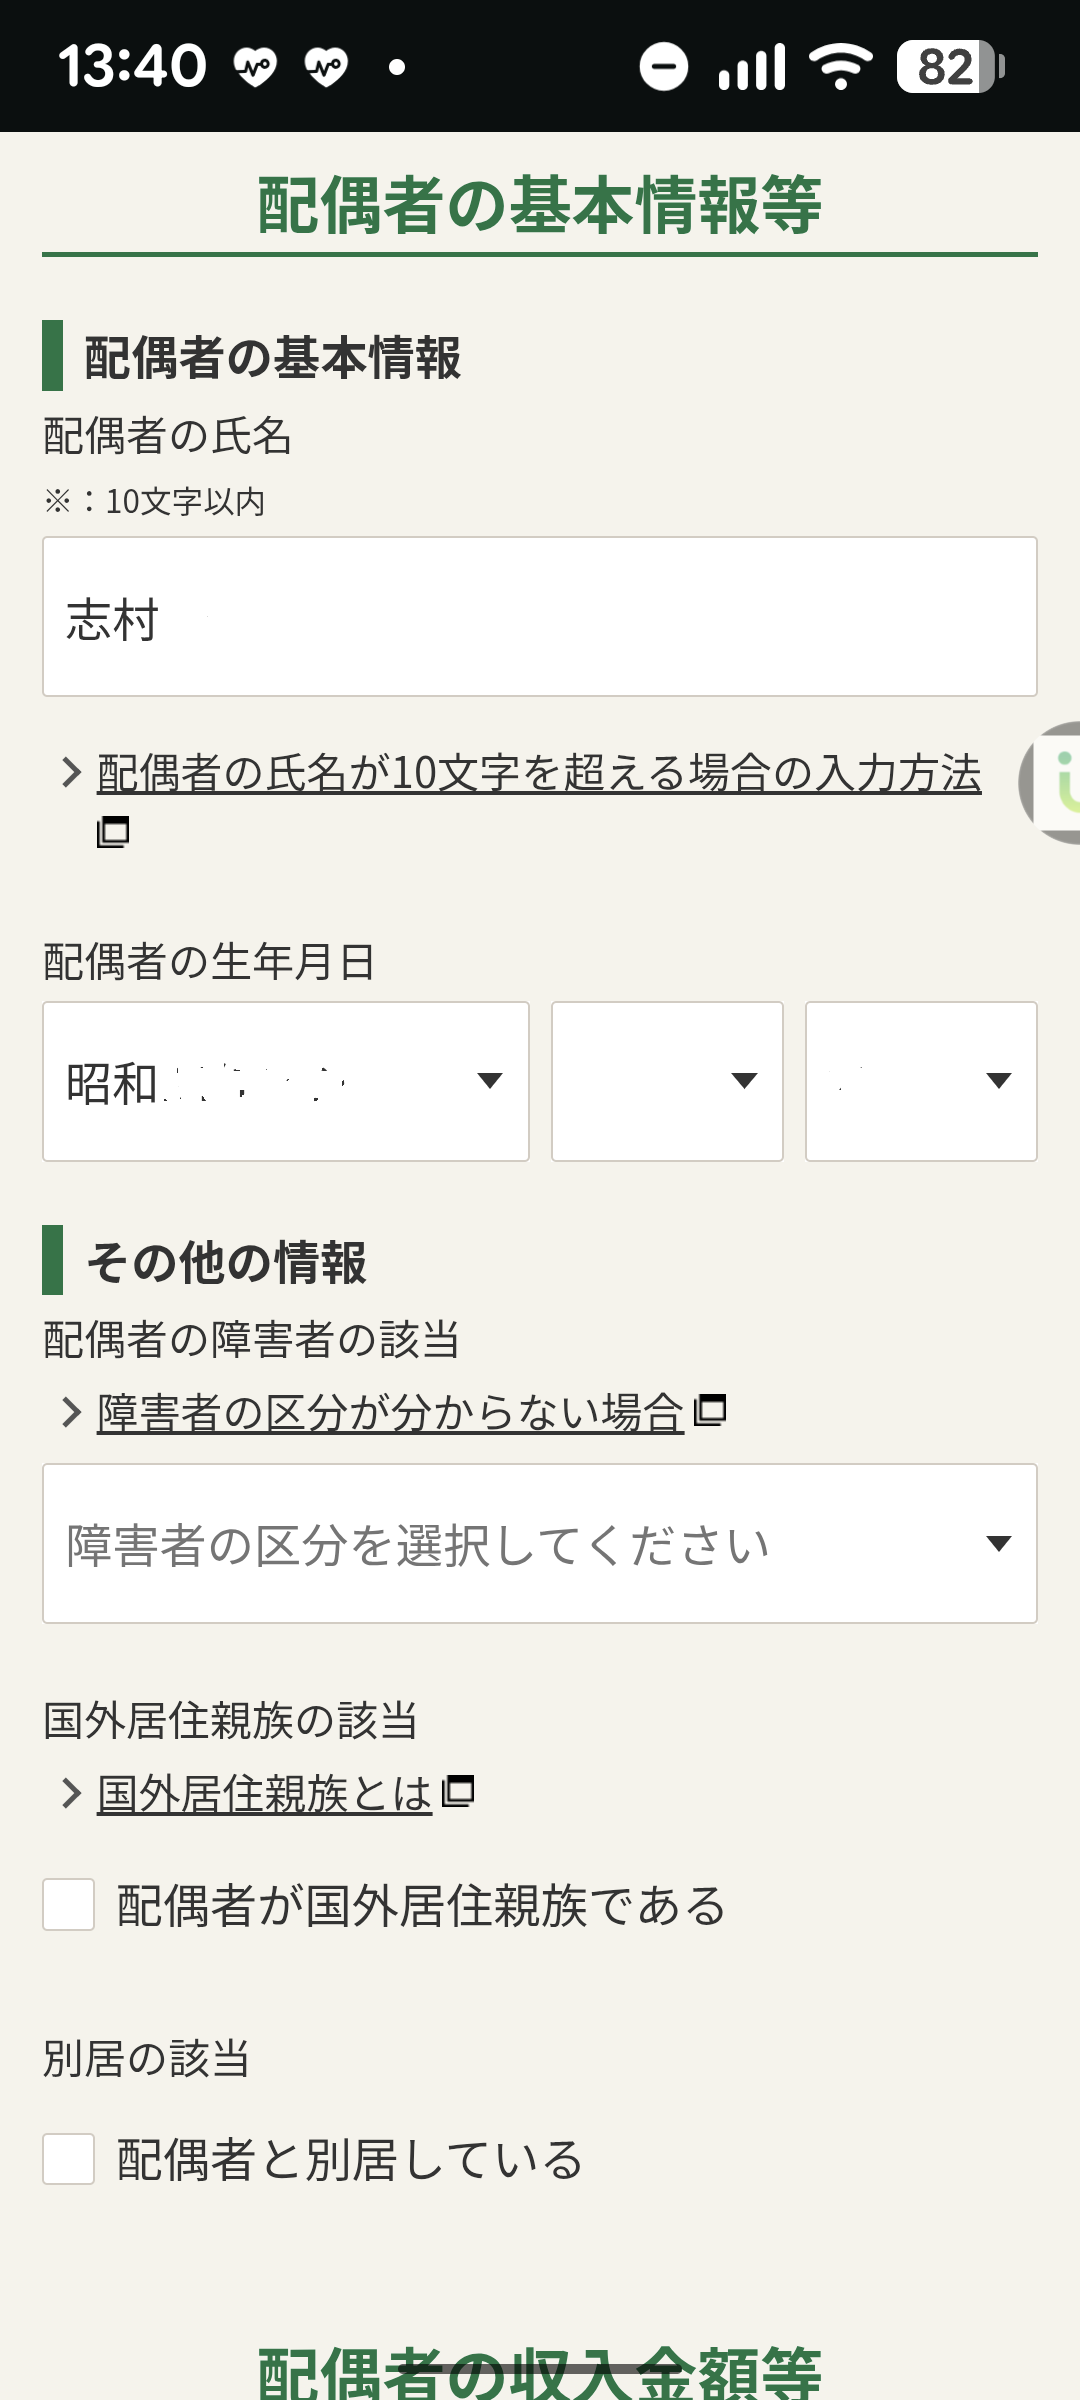
Task: Tap the cellular signal bars icon
Action: pyautogui.click(x=752, y=67)
